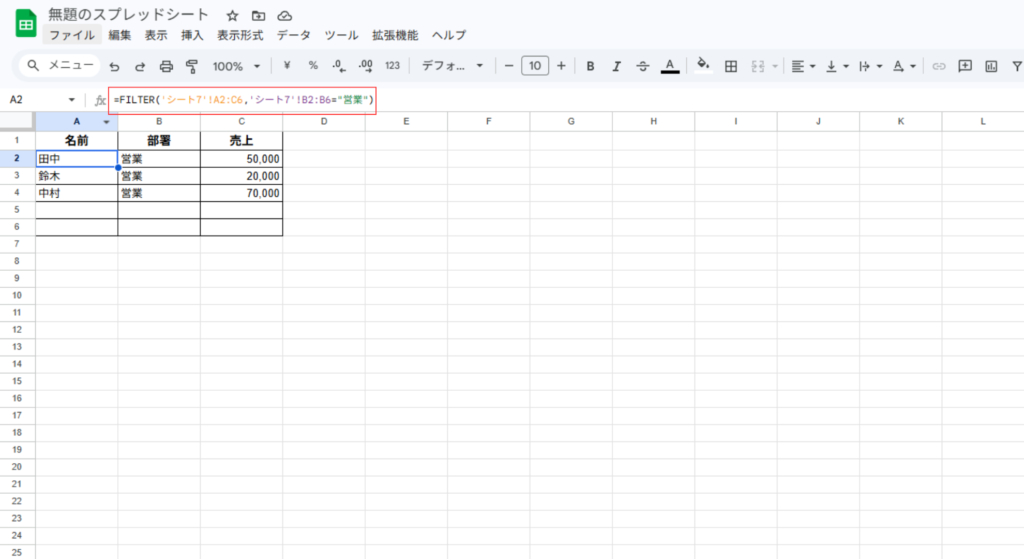Screen dimensions: 1024x559
Task: Toggle strikethrough formatting
Action: pyautogui.click(x=643, y=66)
